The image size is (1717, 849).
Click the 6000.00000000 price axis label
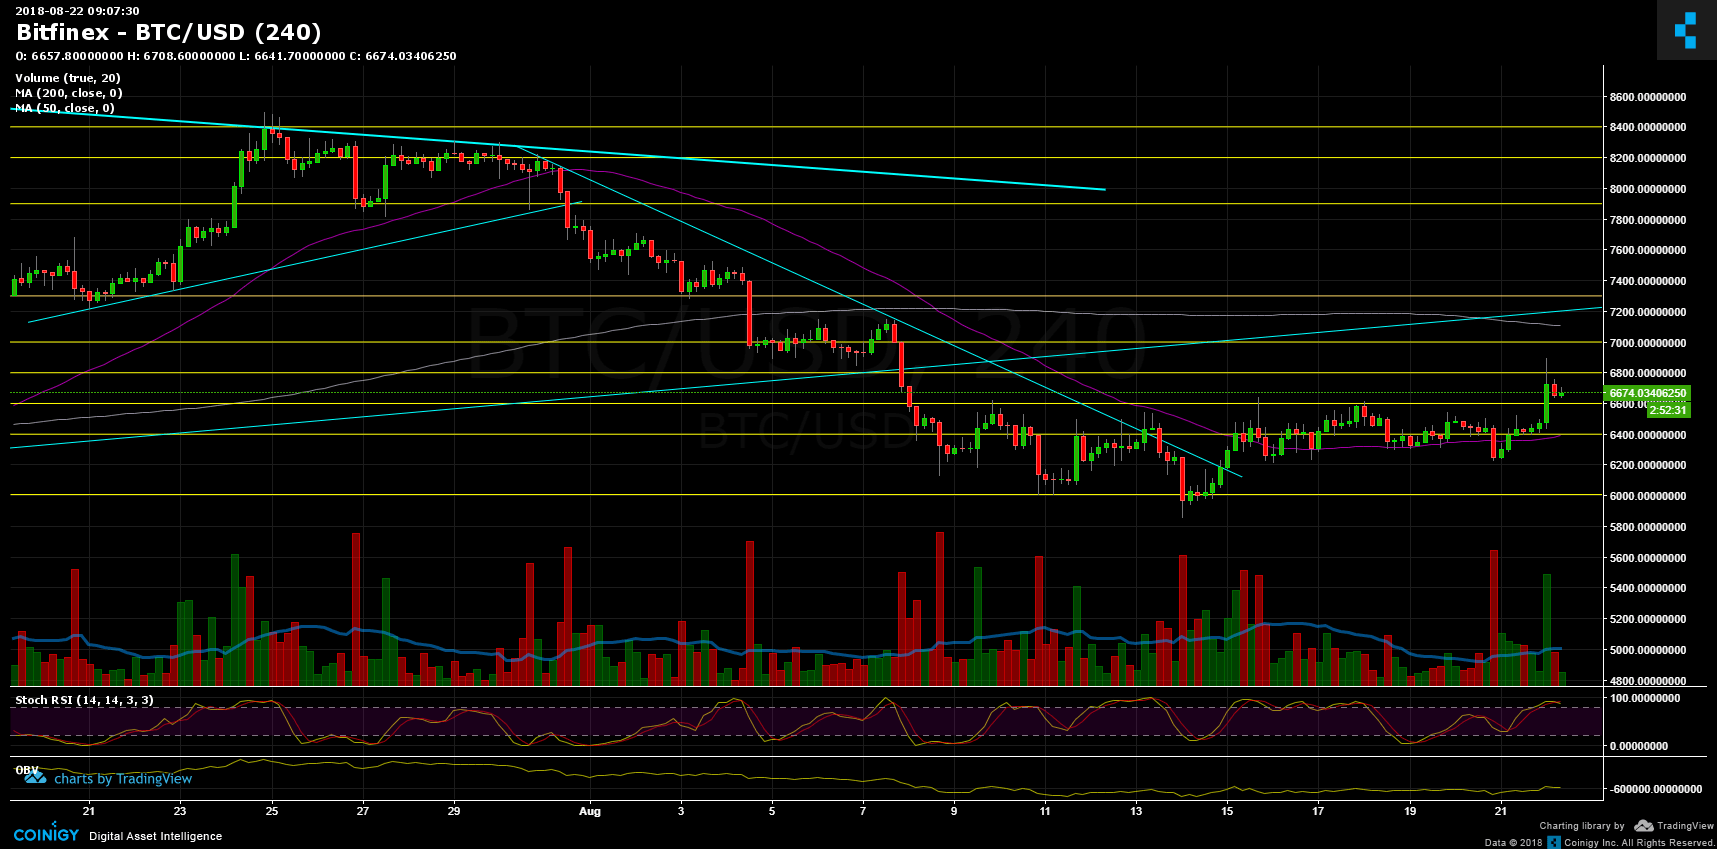click(1648, 496)
